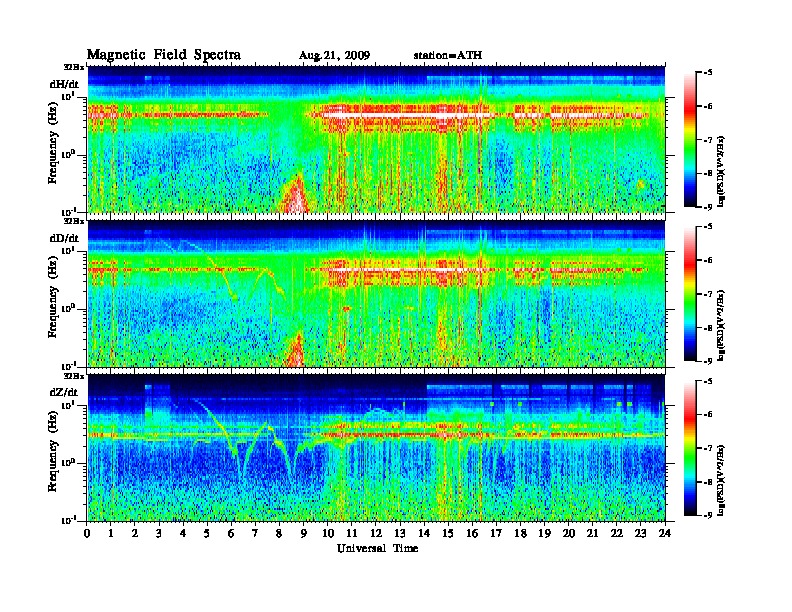Select the "dD/dt" panel label
The image size is (792, 612).
click(64, 238)
